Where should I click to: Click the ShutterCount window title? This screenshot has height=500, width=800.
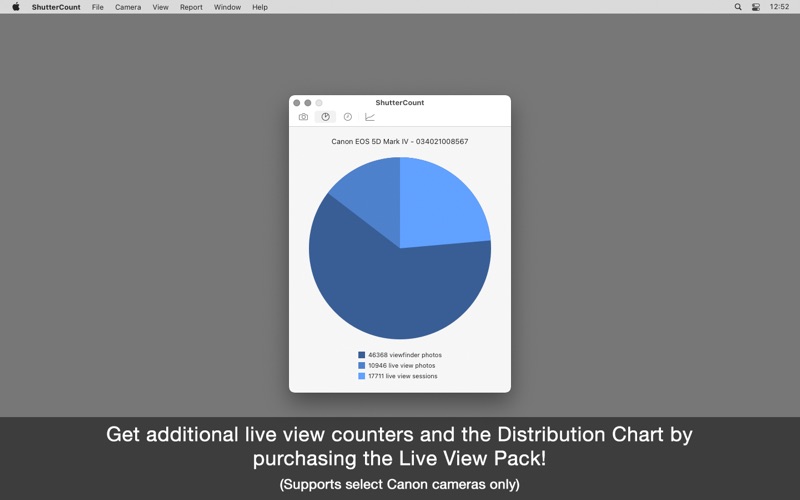click(399, 103)
